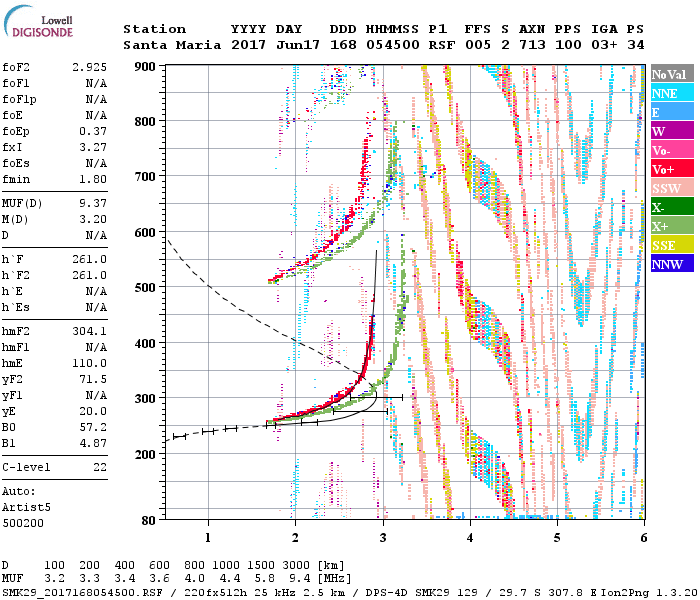Viewport: 700px width, 600px height.
Task: Click the 6 MHz x-axis label
Action: click(x=643, y=538)
